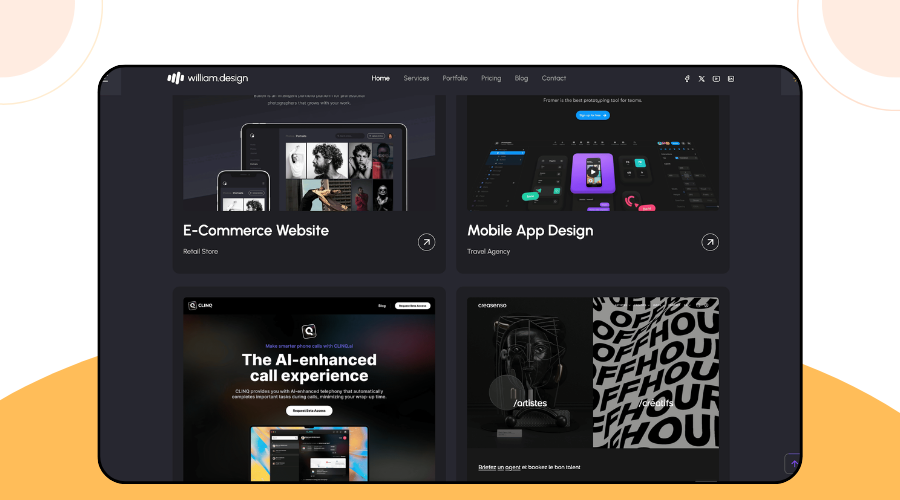Click the arrow icon on Mobile App Design card
The height and width of the screenshot is (500, 900).
(x=710, y=242)
